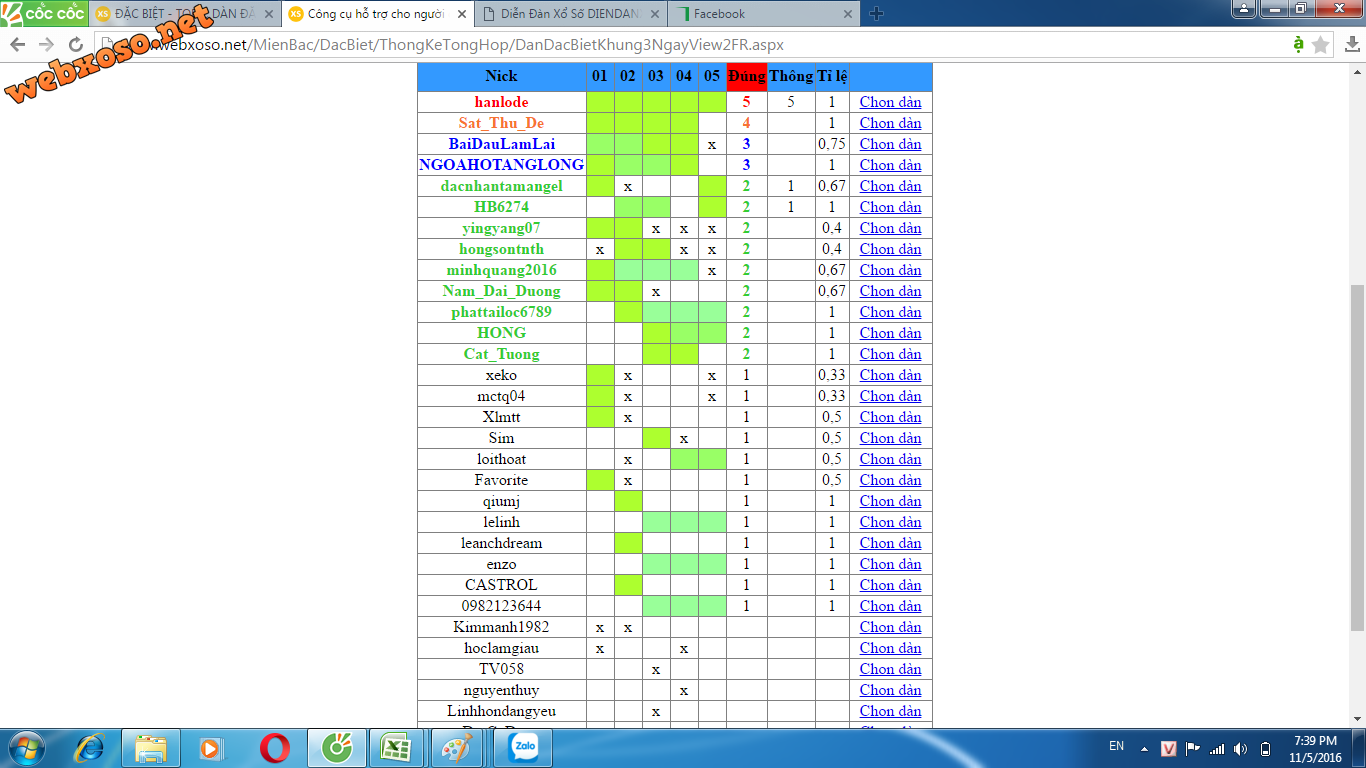Click Show desktop button at taskbar end
1366x768 pixels.
[1360, 748]
